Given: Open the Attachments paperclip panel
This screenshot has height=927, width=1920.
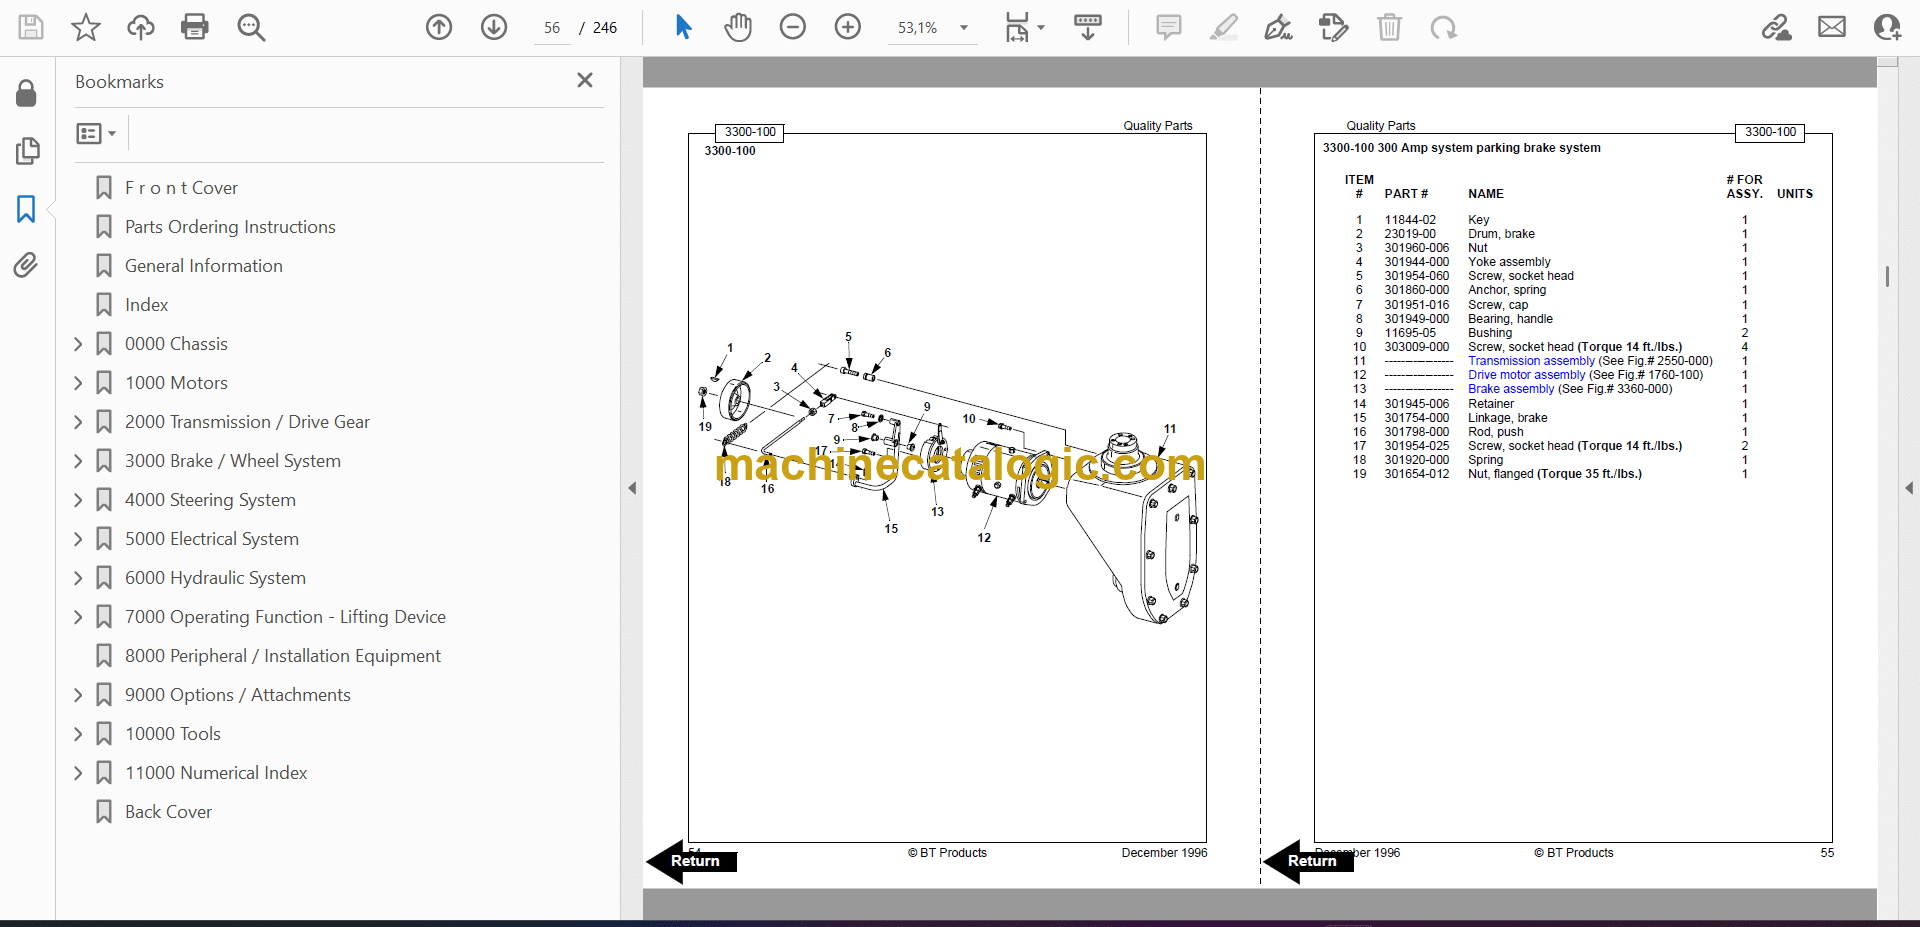Looking at the screenshot, I should pyautogui.click(x=27, y=265).
